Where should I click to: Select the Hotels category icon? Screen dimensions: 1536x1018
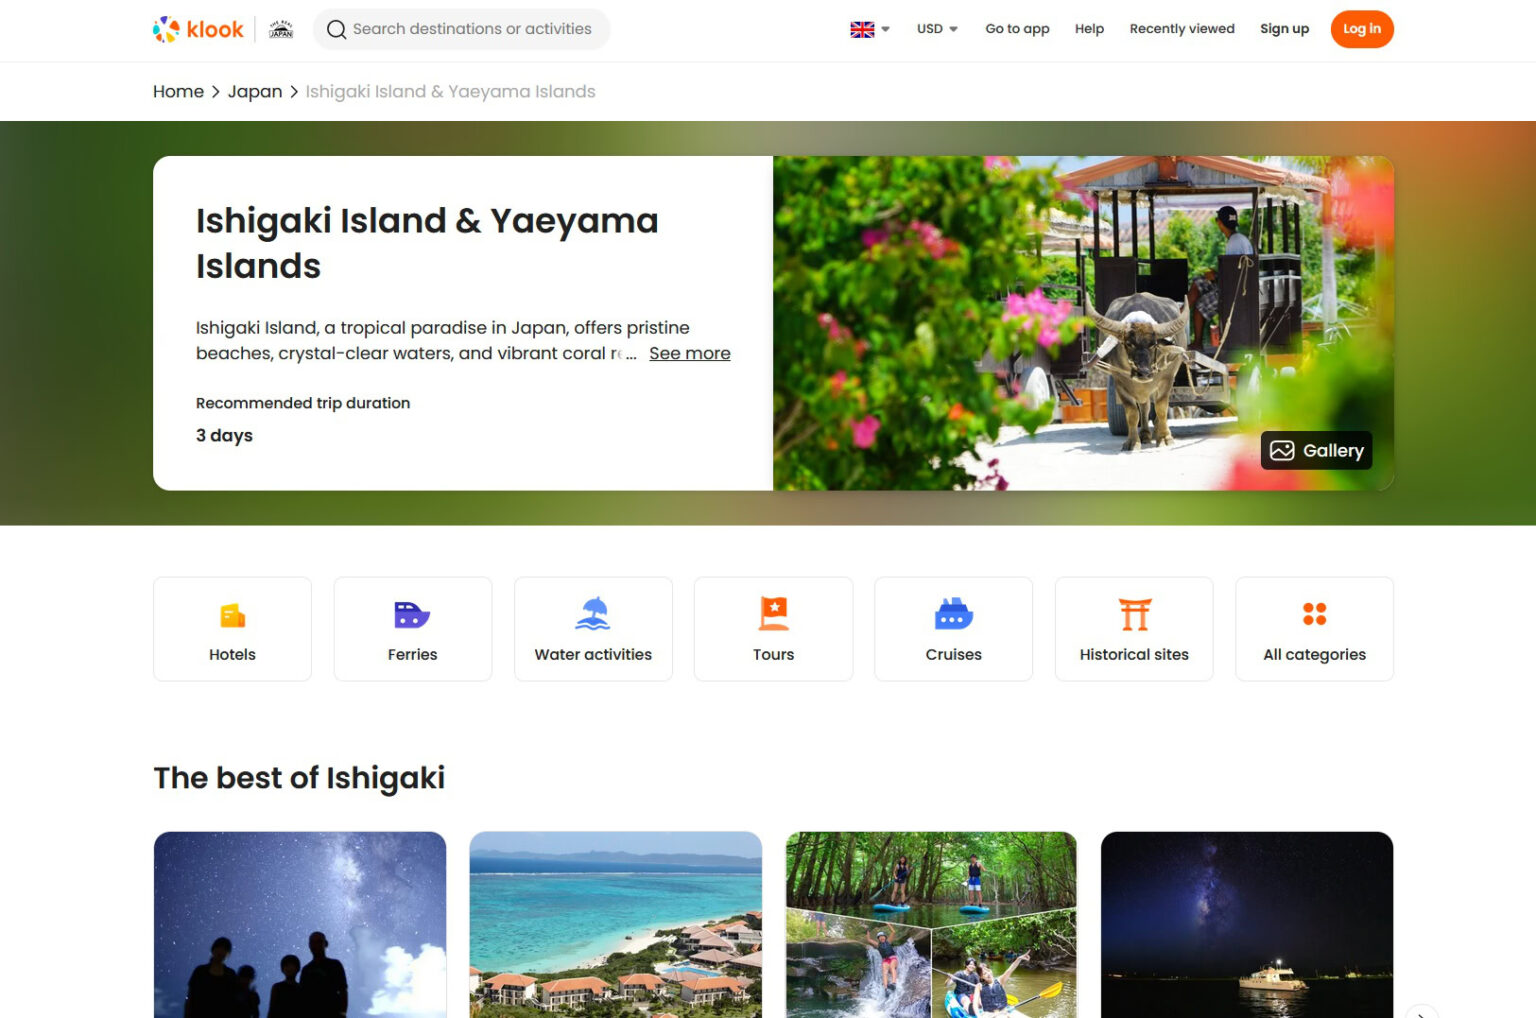pyautogui.click(x=232, y=615)
